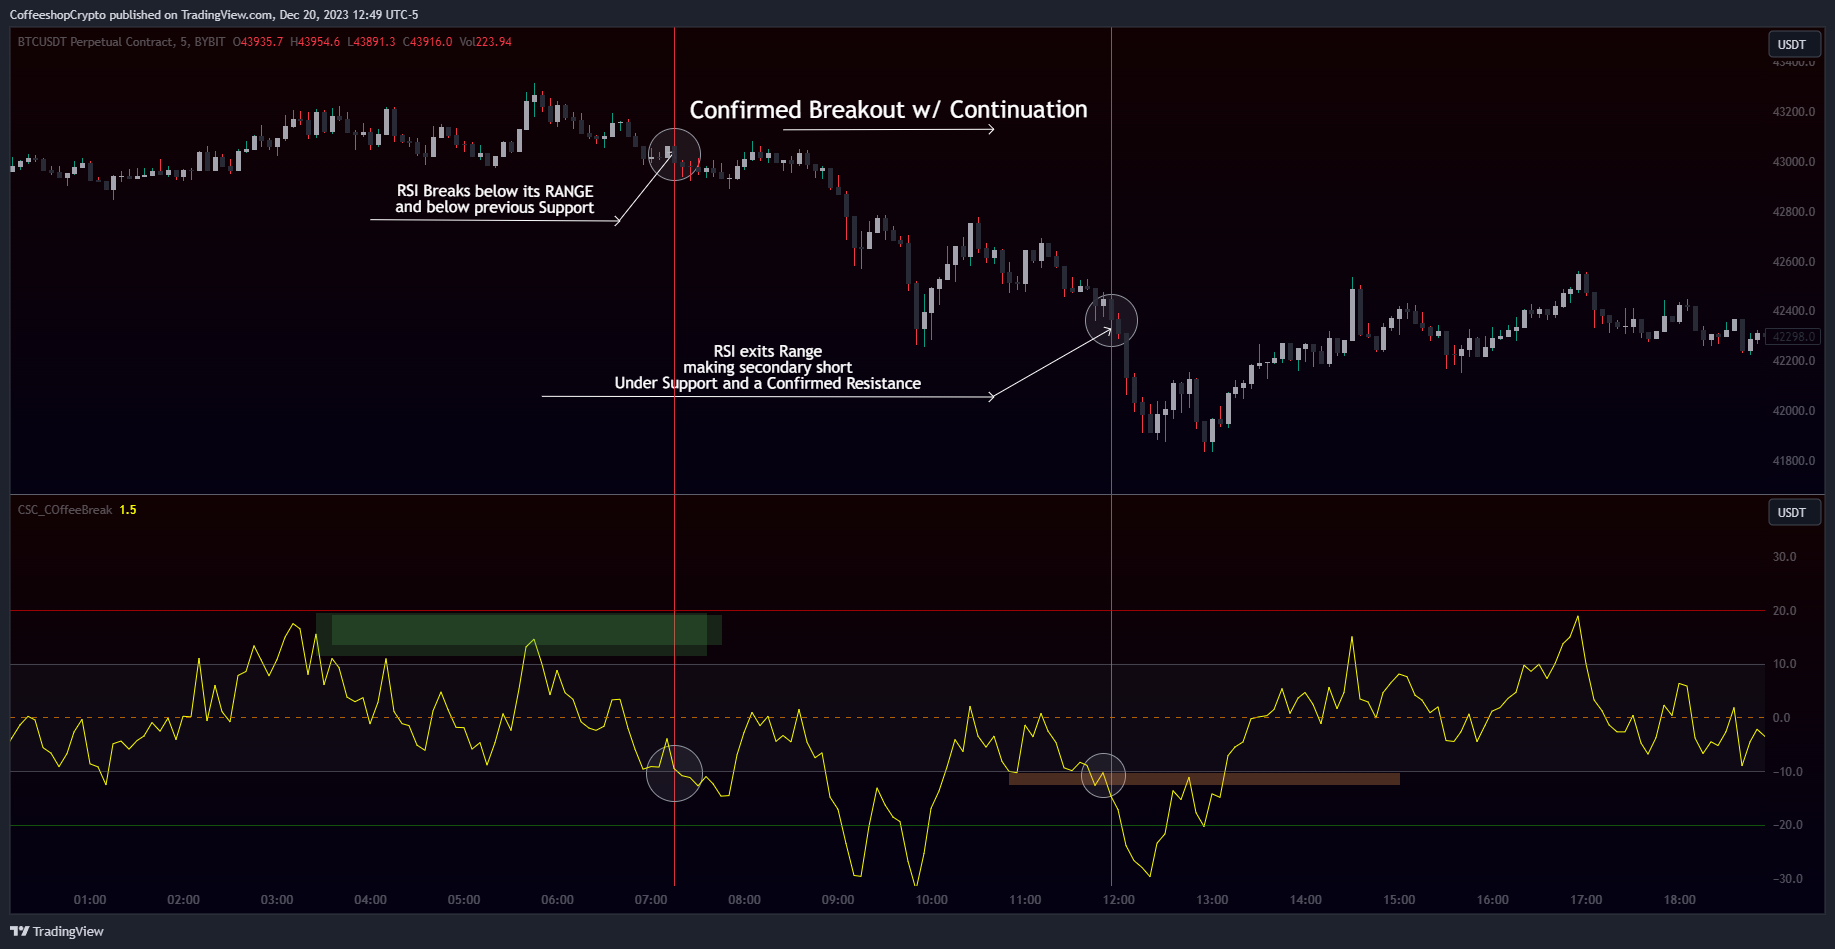1835x949 pixels.
Task: Click the 18:00 time axis label
Action: coord(1680,900)
